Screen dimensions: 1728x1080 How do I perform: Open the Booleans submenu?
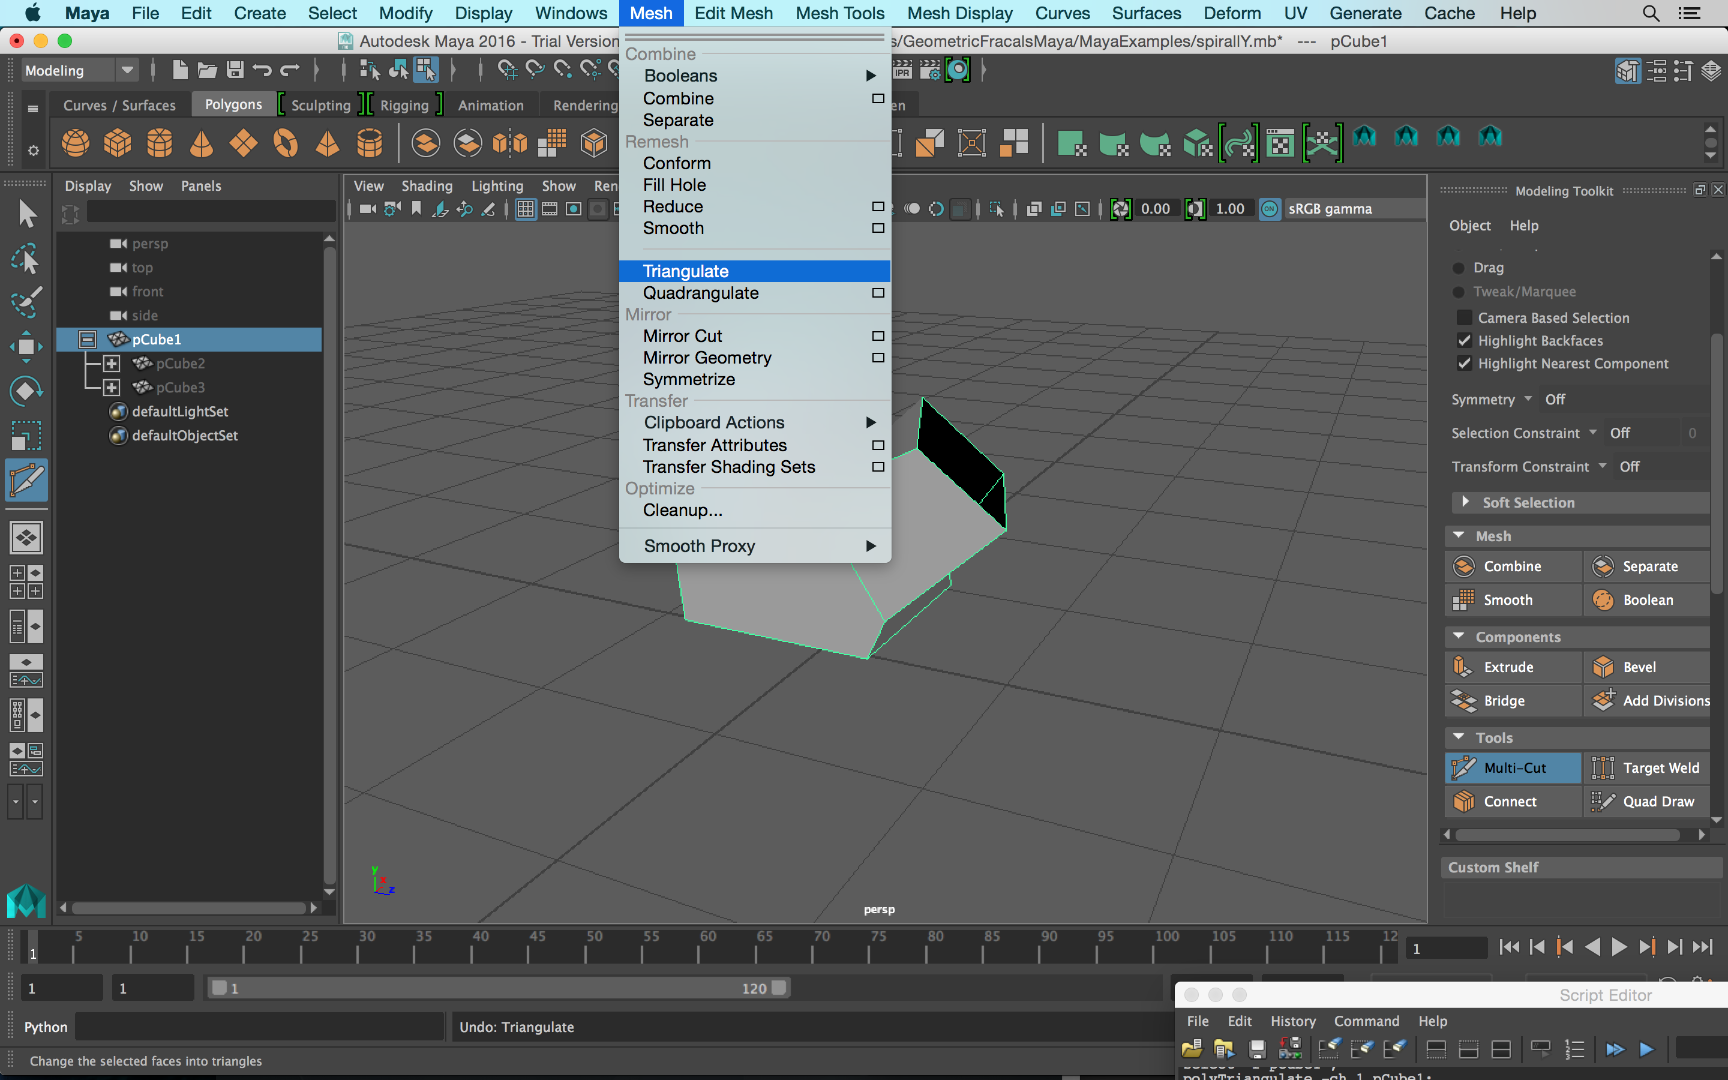(x=754, y=76)
